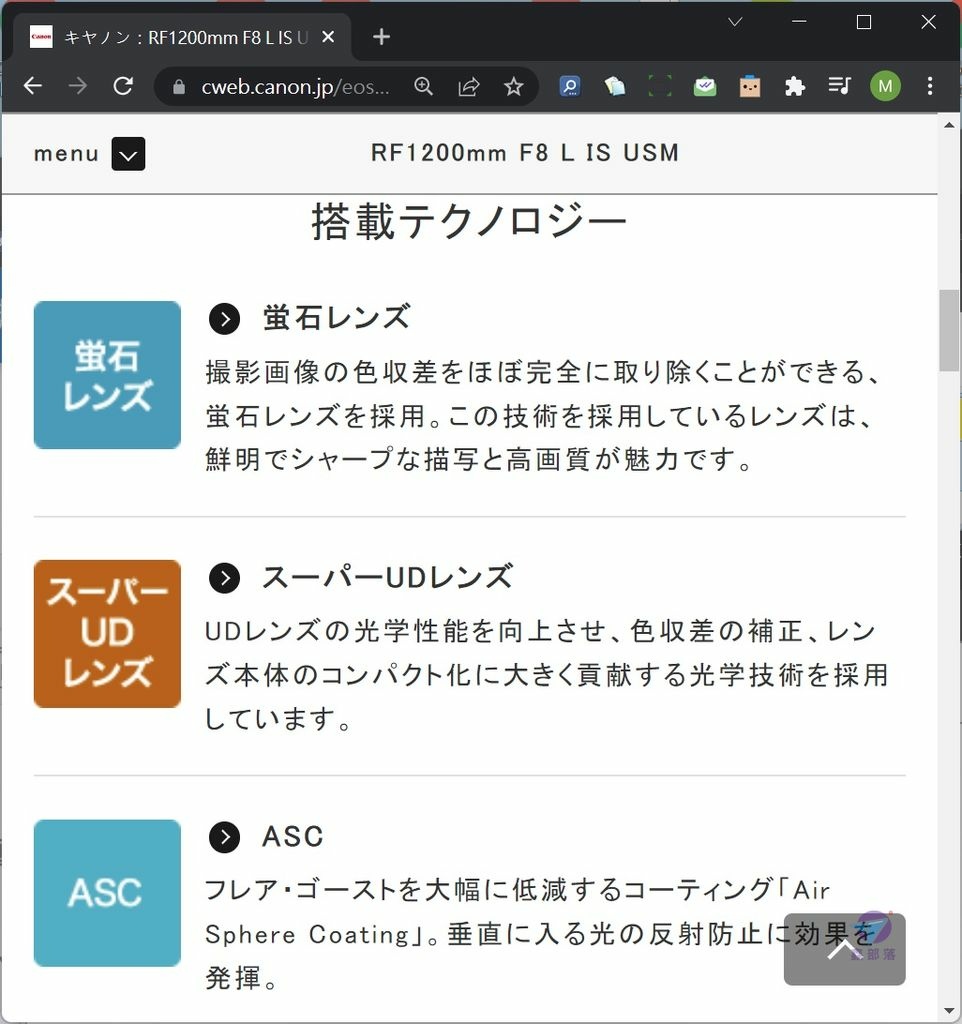
Task: Open the paper stack extension icon
Action: pos(615,86)
